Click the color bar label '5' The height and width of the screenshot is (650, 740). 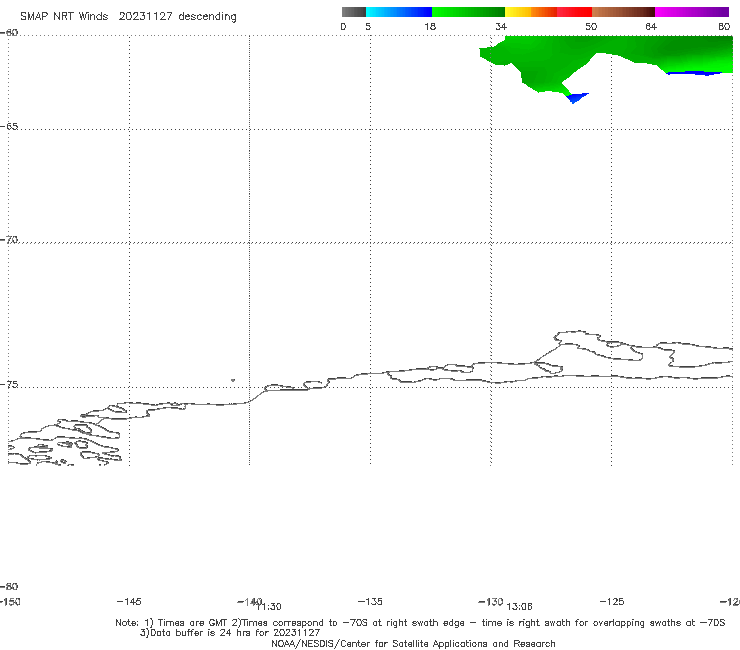368,26
